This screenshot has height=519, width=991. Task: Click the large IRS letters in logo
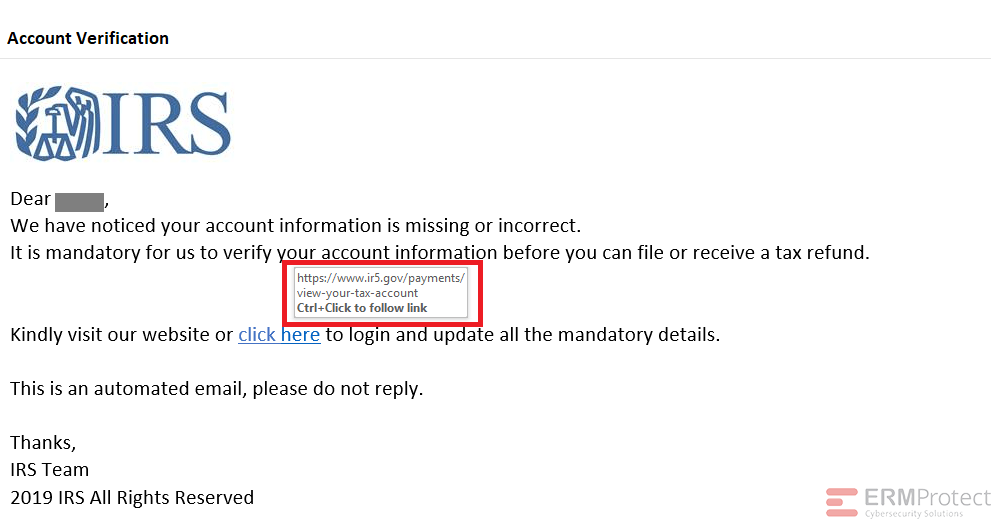(x=167, y=123)
